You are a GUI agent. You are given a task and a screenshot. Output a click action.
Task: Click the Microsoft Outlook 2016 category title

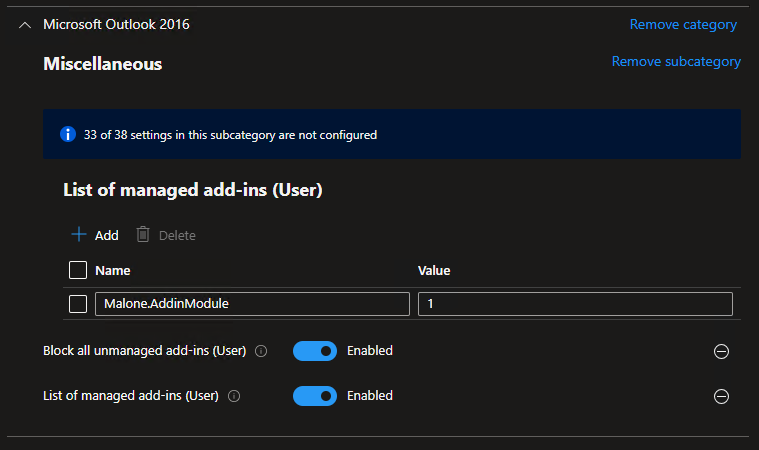click(x=116, y=24)
